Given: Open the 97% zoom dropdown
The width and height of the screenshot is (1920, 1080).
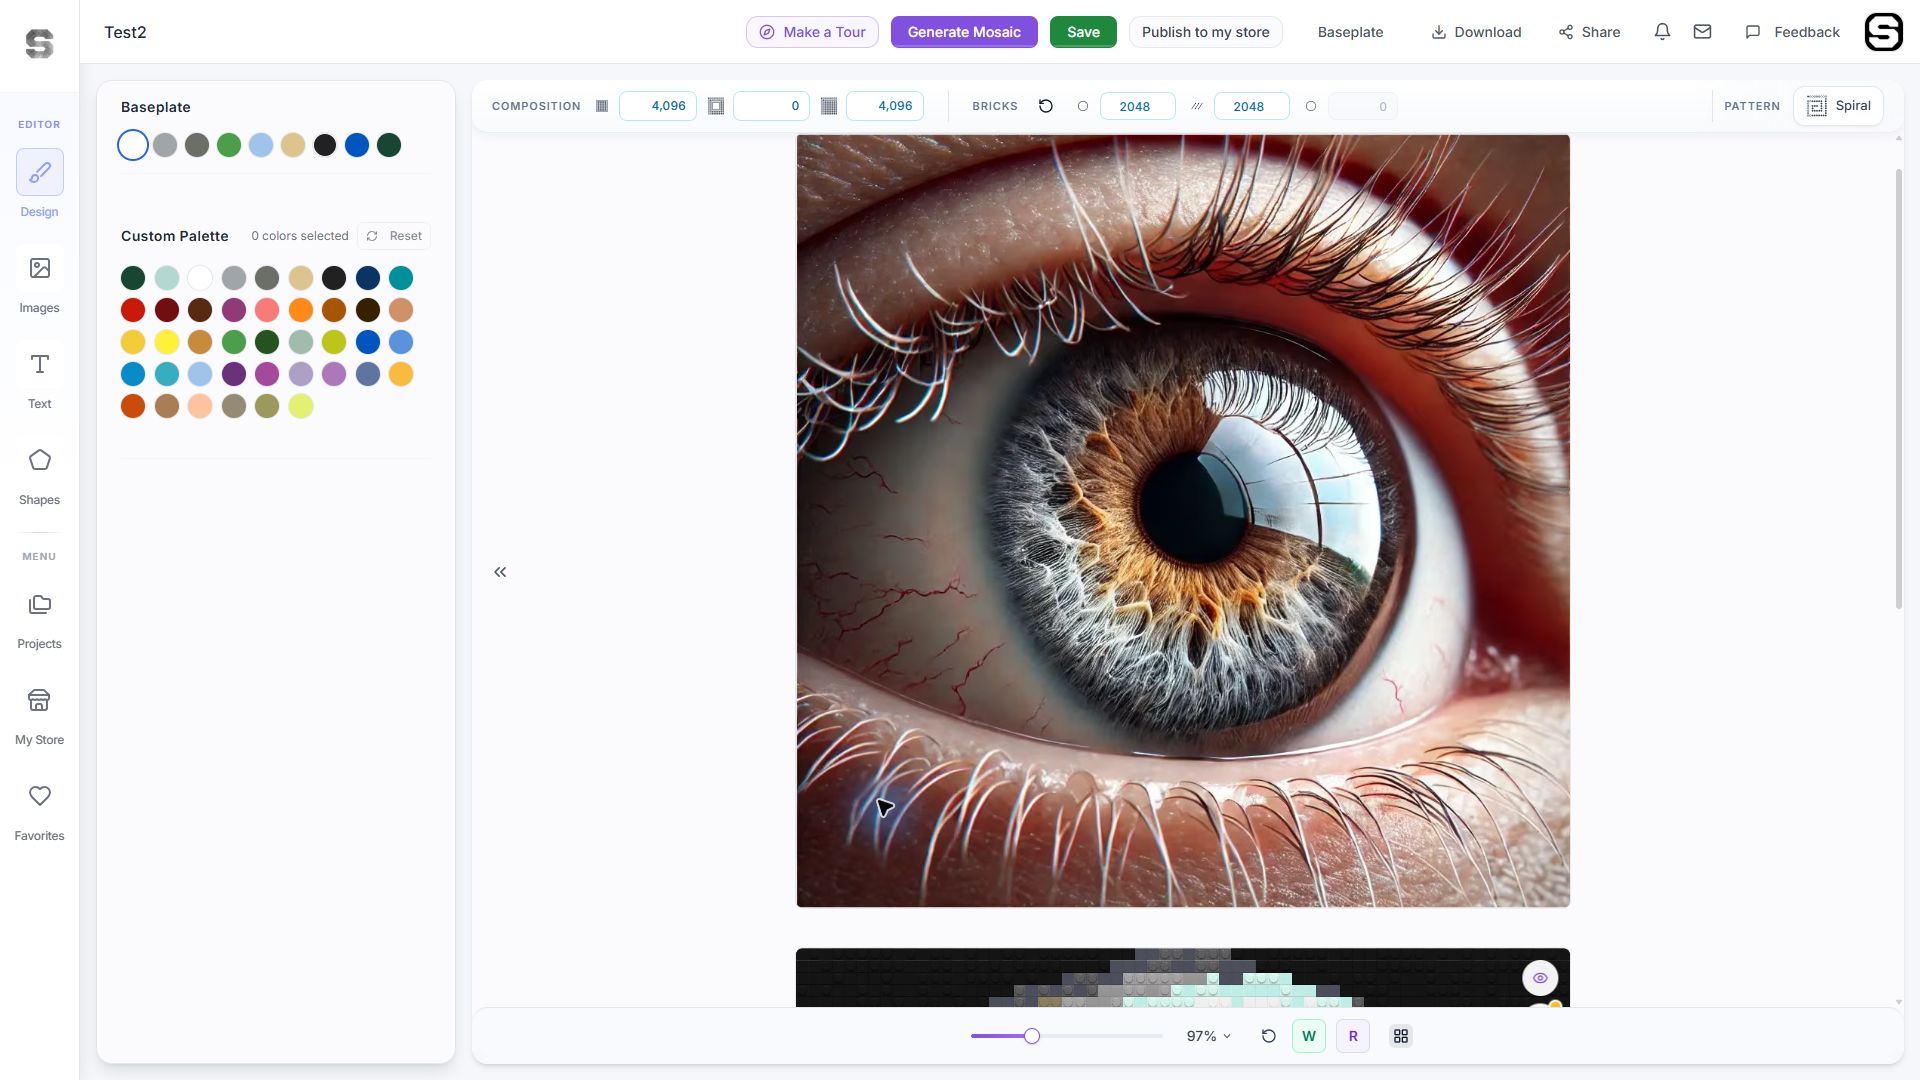Looking at the screenshot, I should (1208, 1036).
